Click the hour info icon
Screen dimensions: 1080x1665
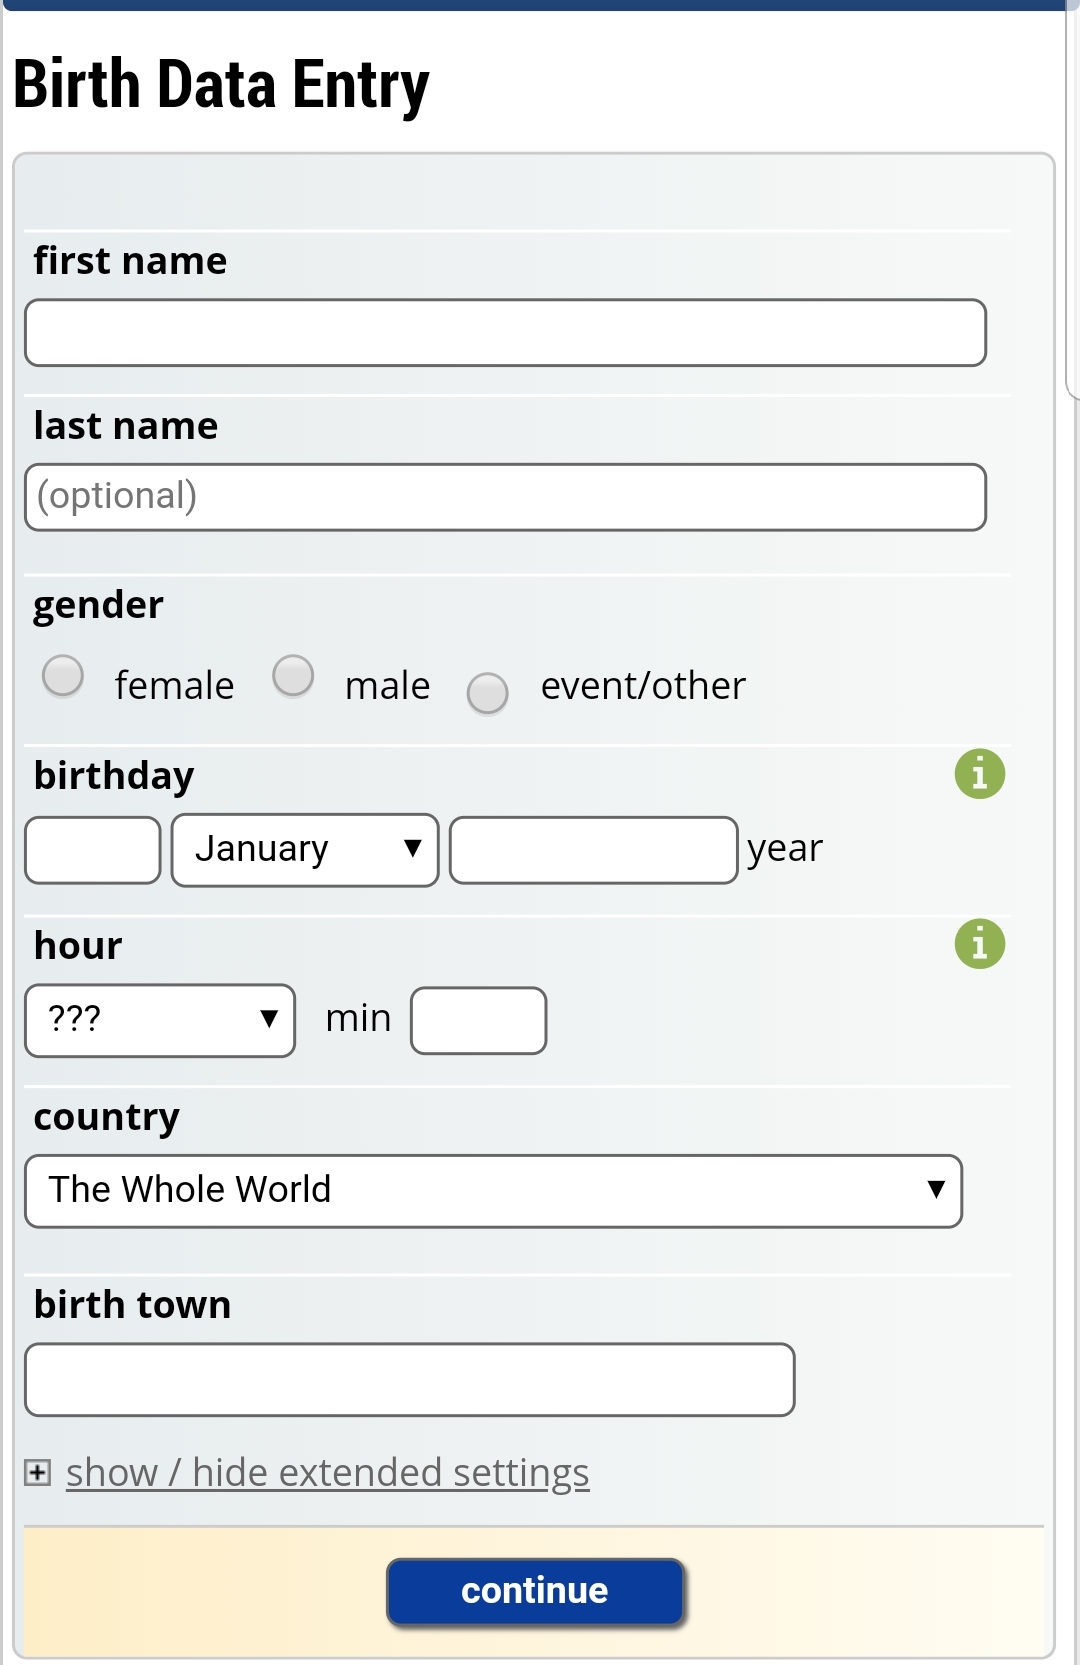tap(979, 944)
